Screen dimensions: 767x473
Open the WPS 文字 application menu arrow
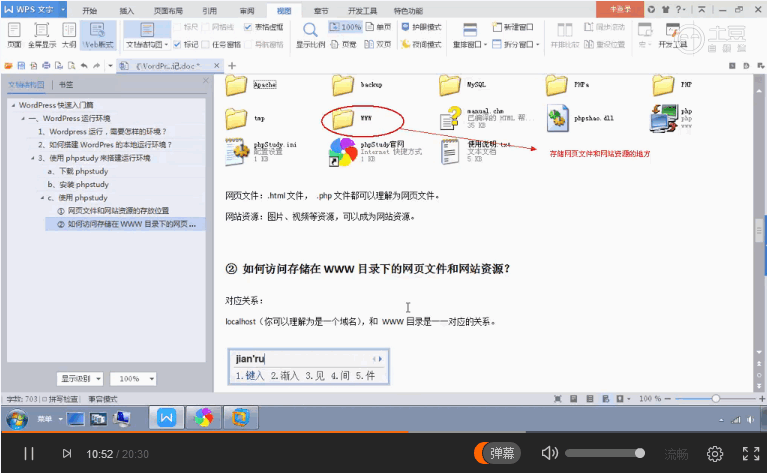[x=63, y=9]
